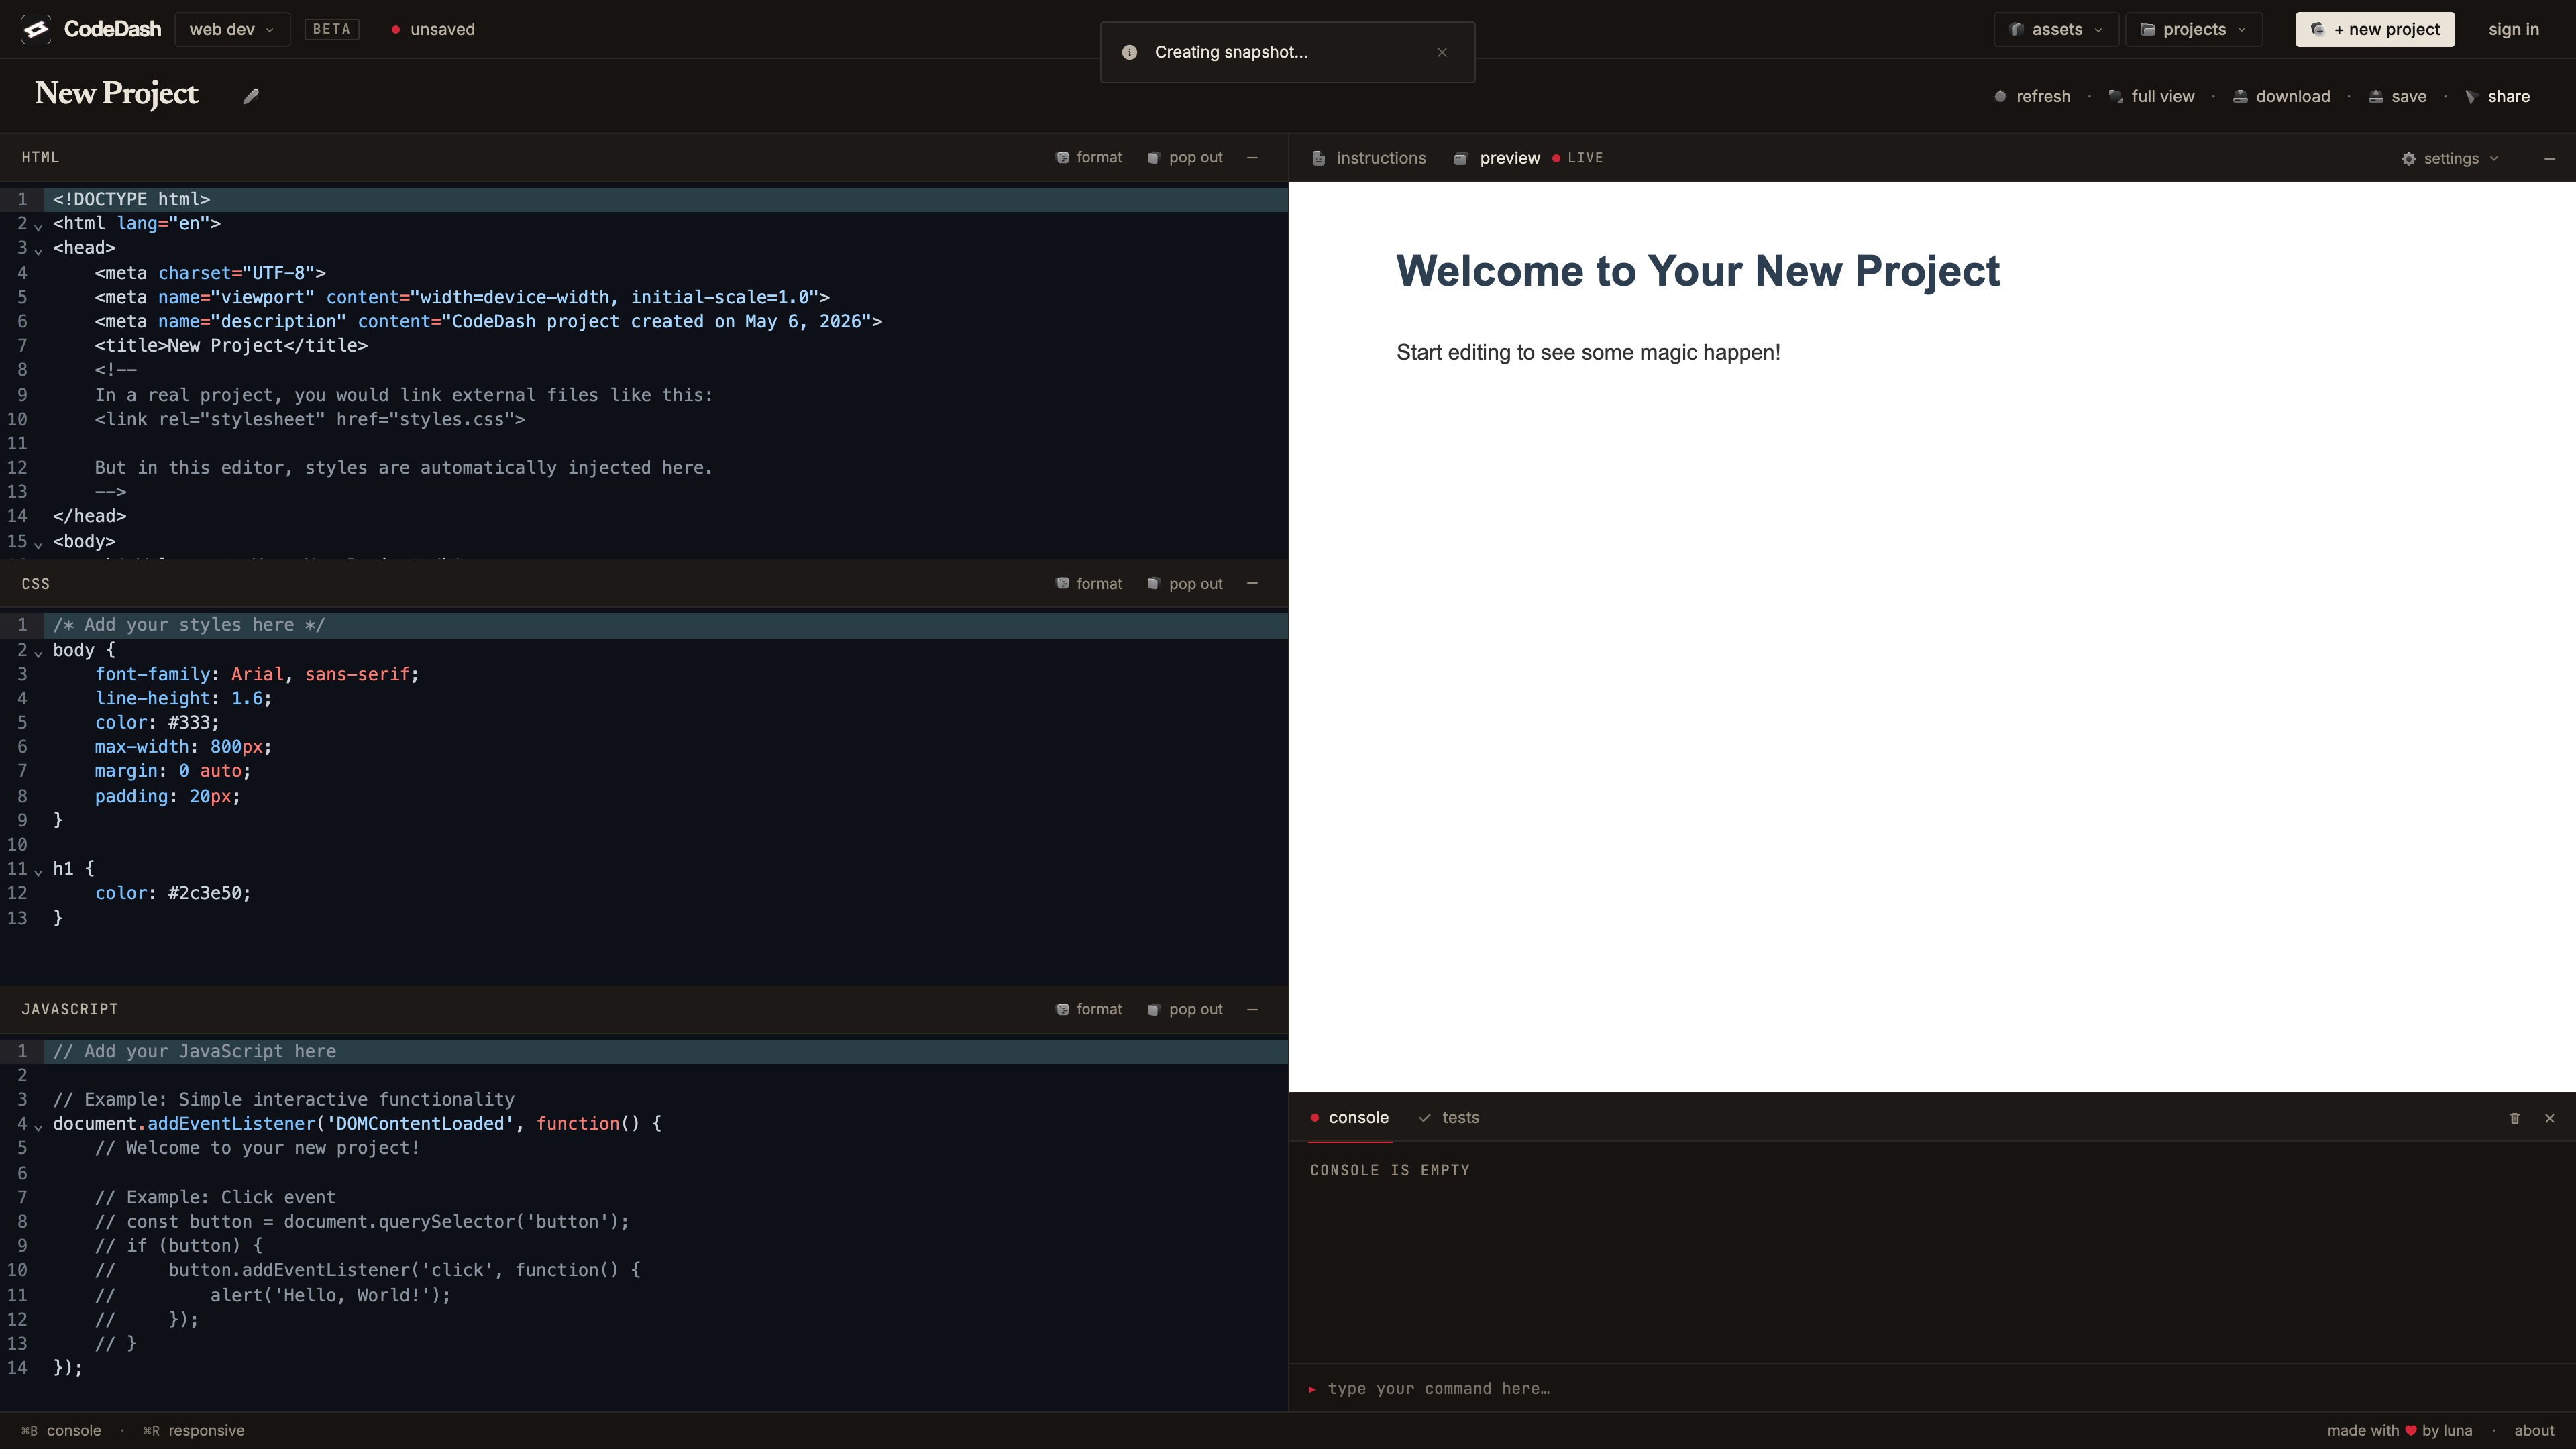The height and width of the screenshot is (1449, 2576).
Task: Minimize the preview panel
Action: point(2549,158)
